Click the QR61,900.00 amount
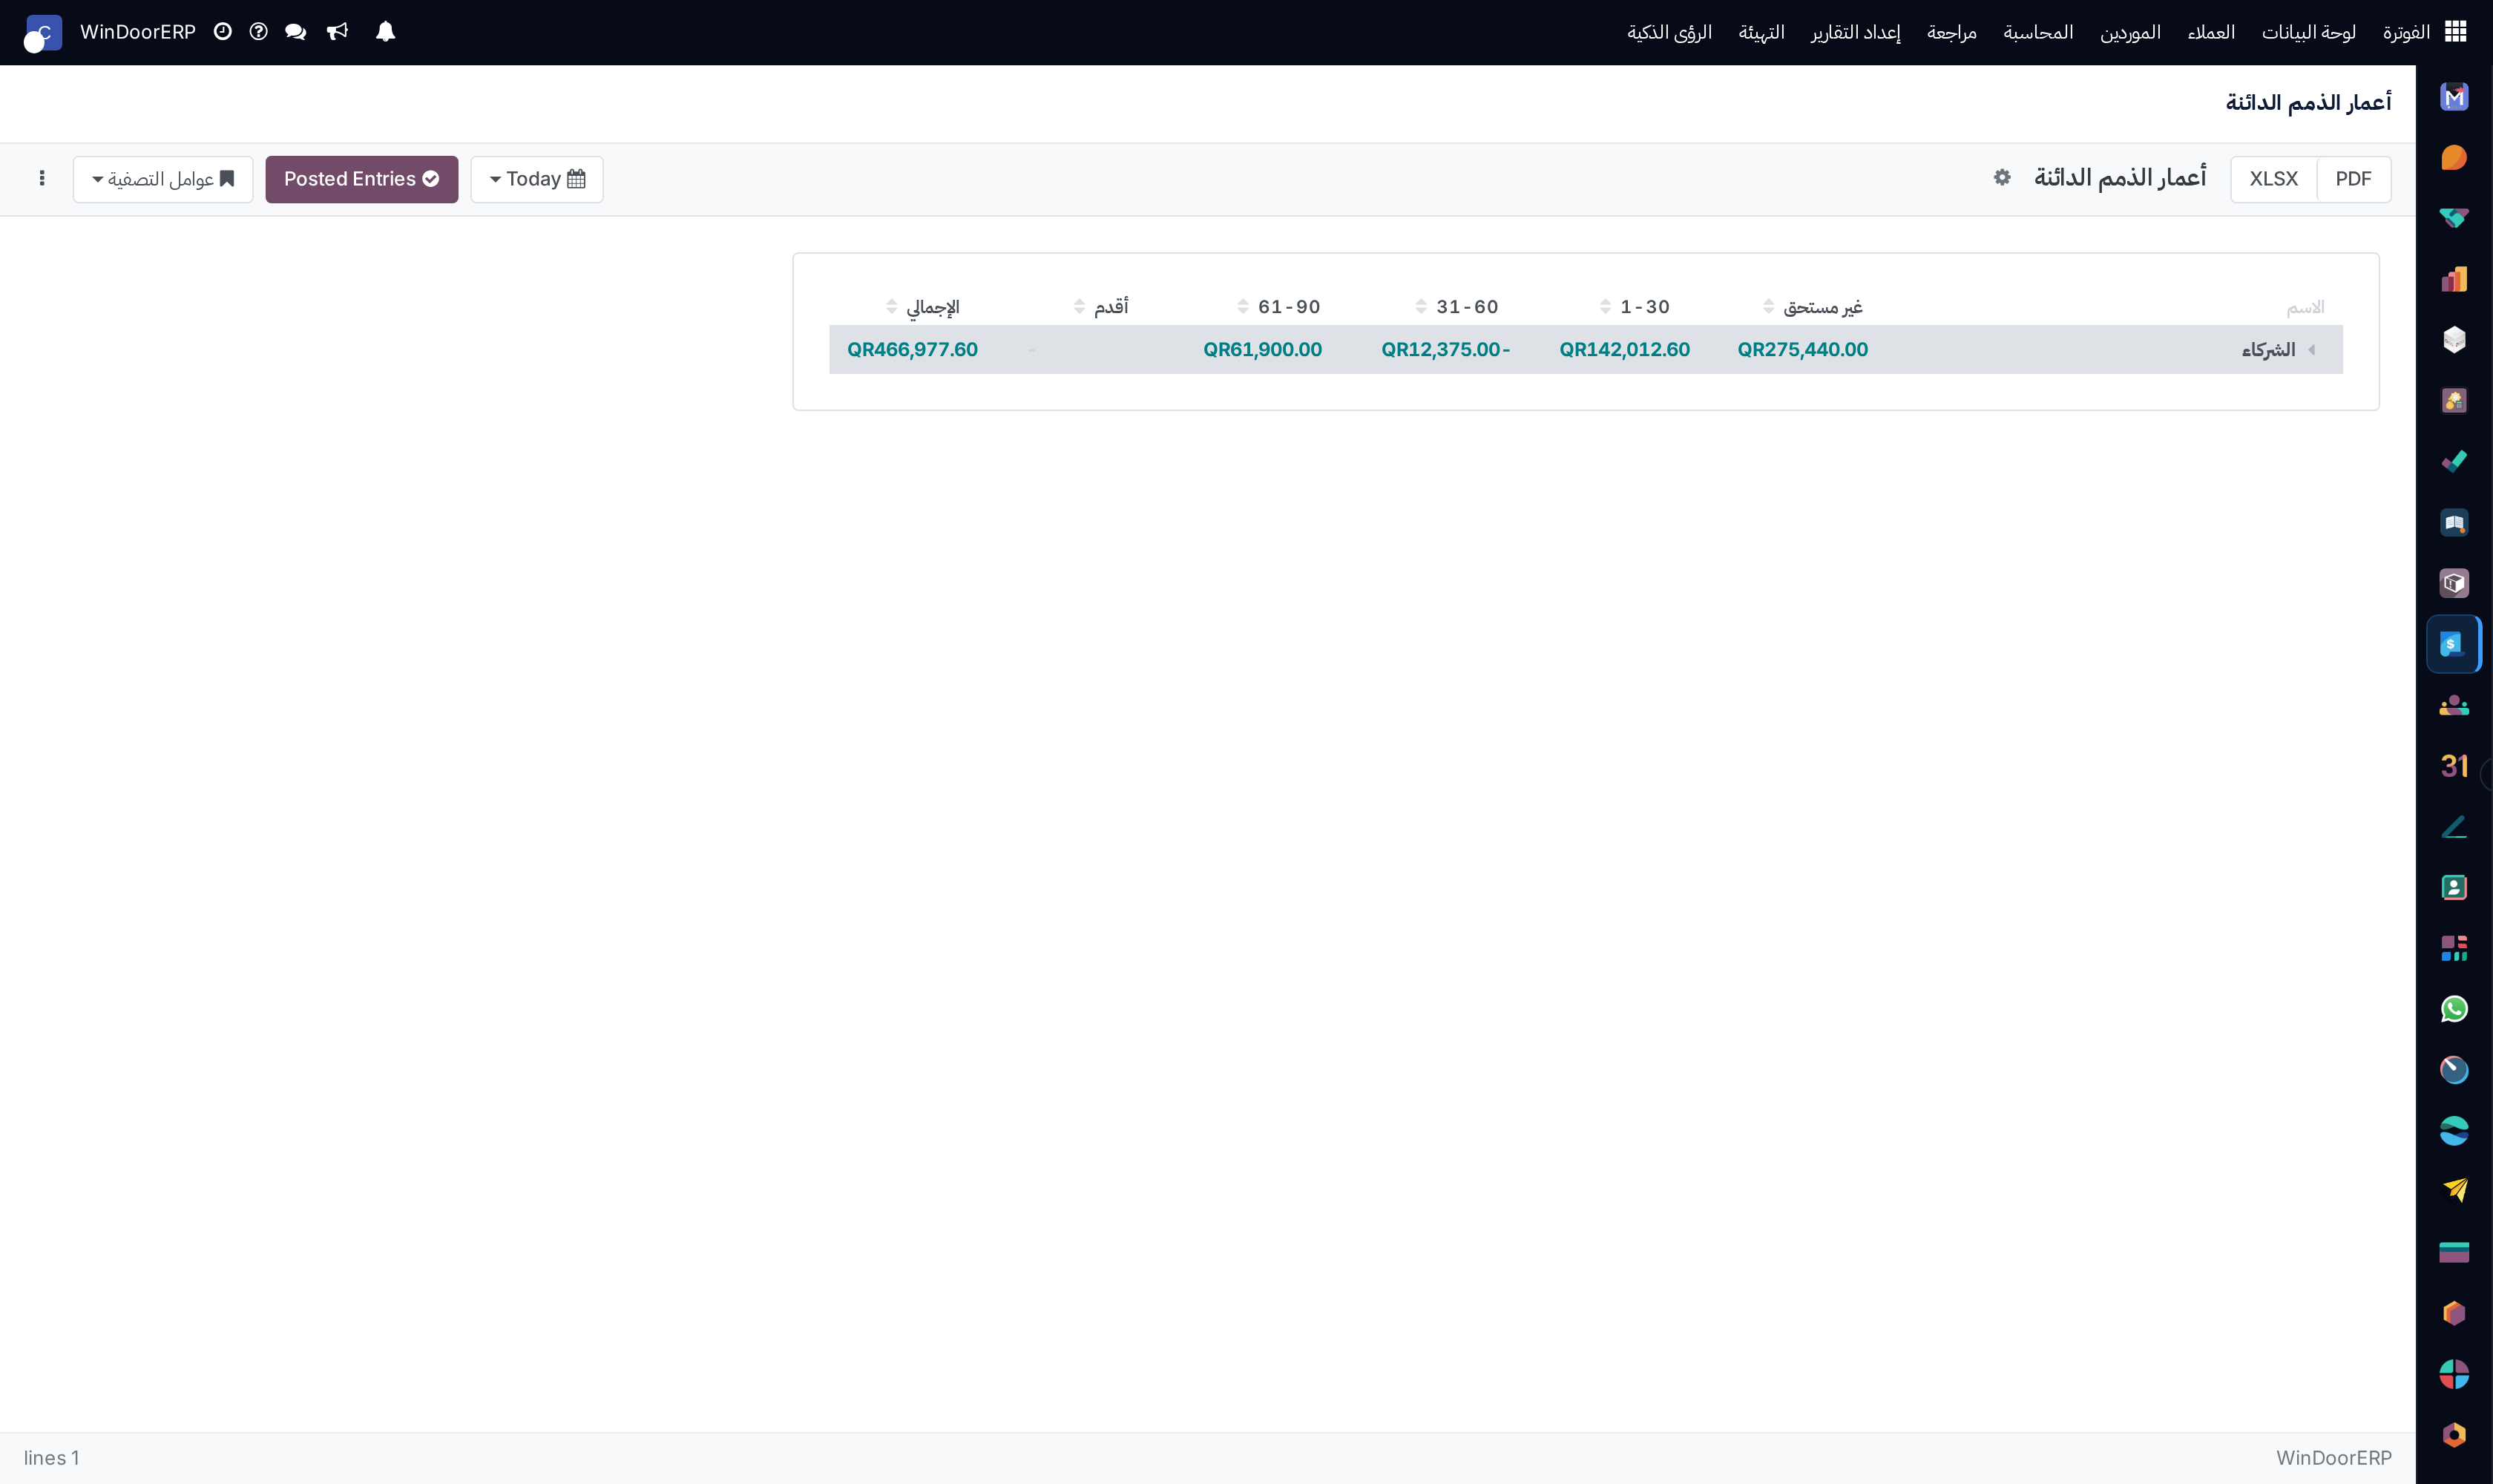Viewport: 2493px width, 1484px height. [x=1262, y=350]
